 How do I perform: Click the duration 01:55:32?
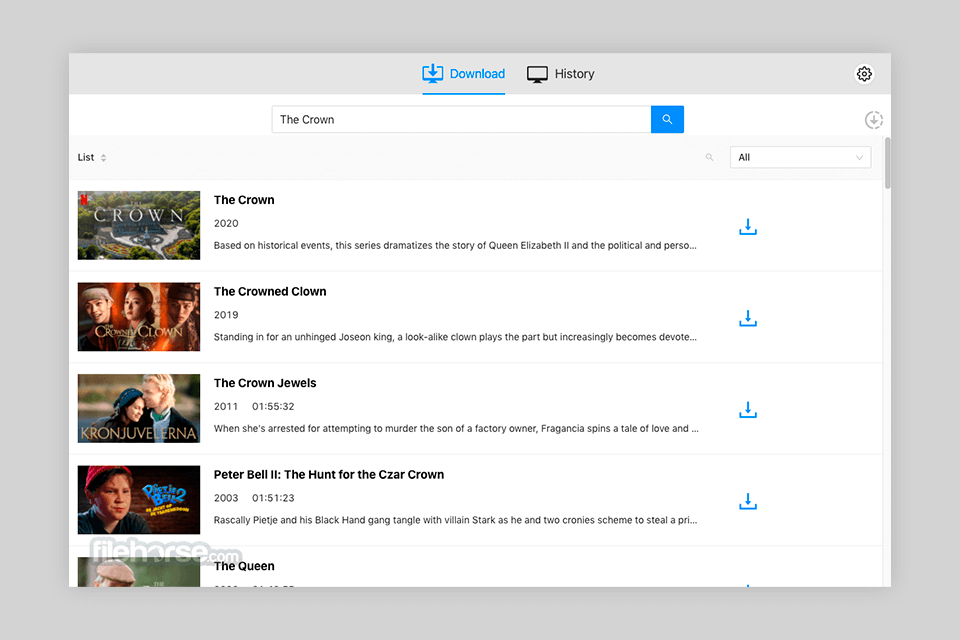tap(273, 407)
